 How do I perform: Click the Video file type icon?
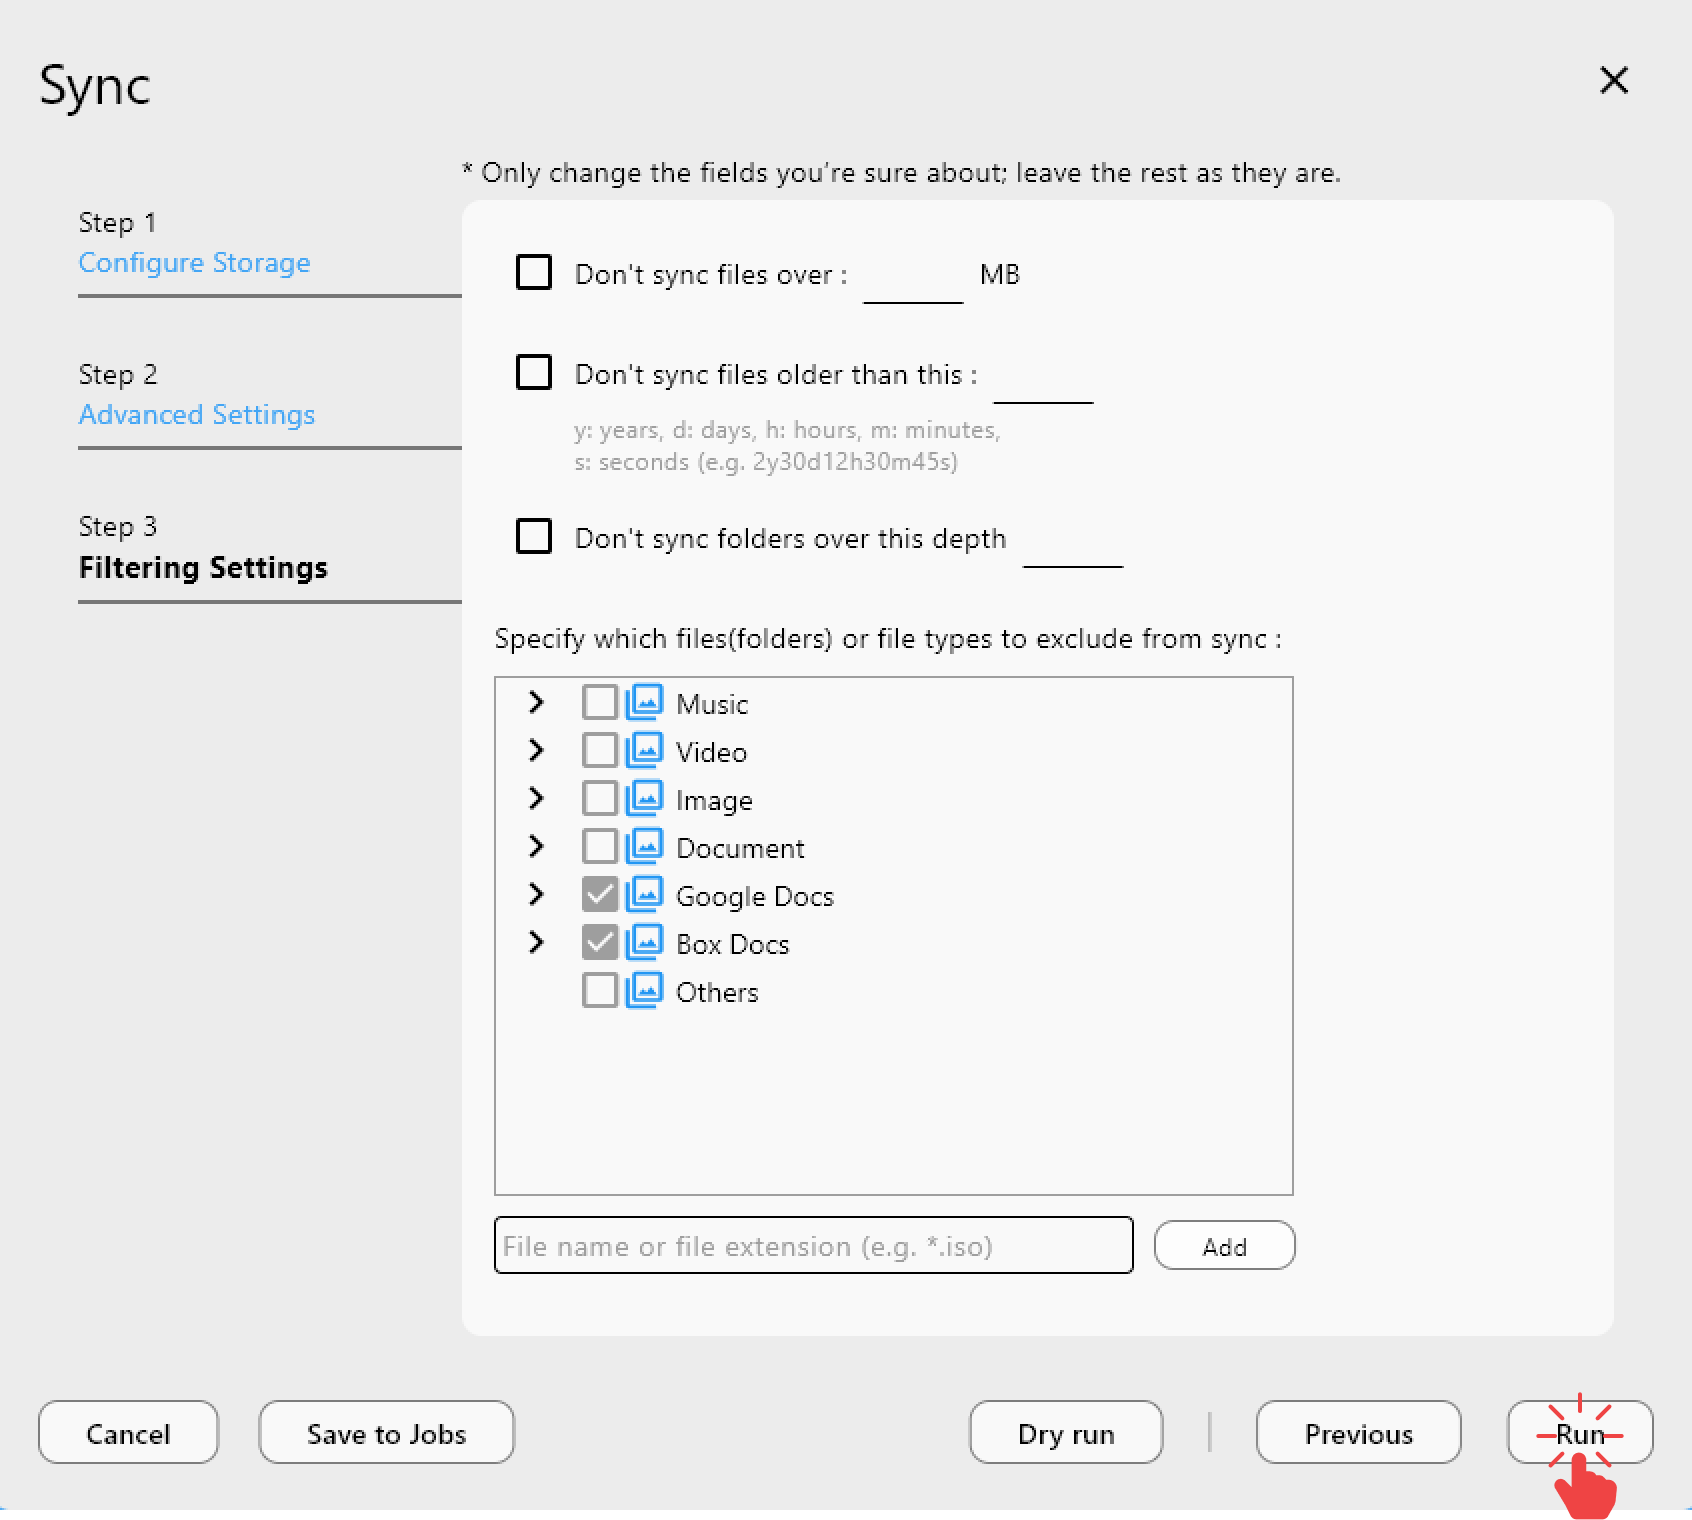[646, 750]
